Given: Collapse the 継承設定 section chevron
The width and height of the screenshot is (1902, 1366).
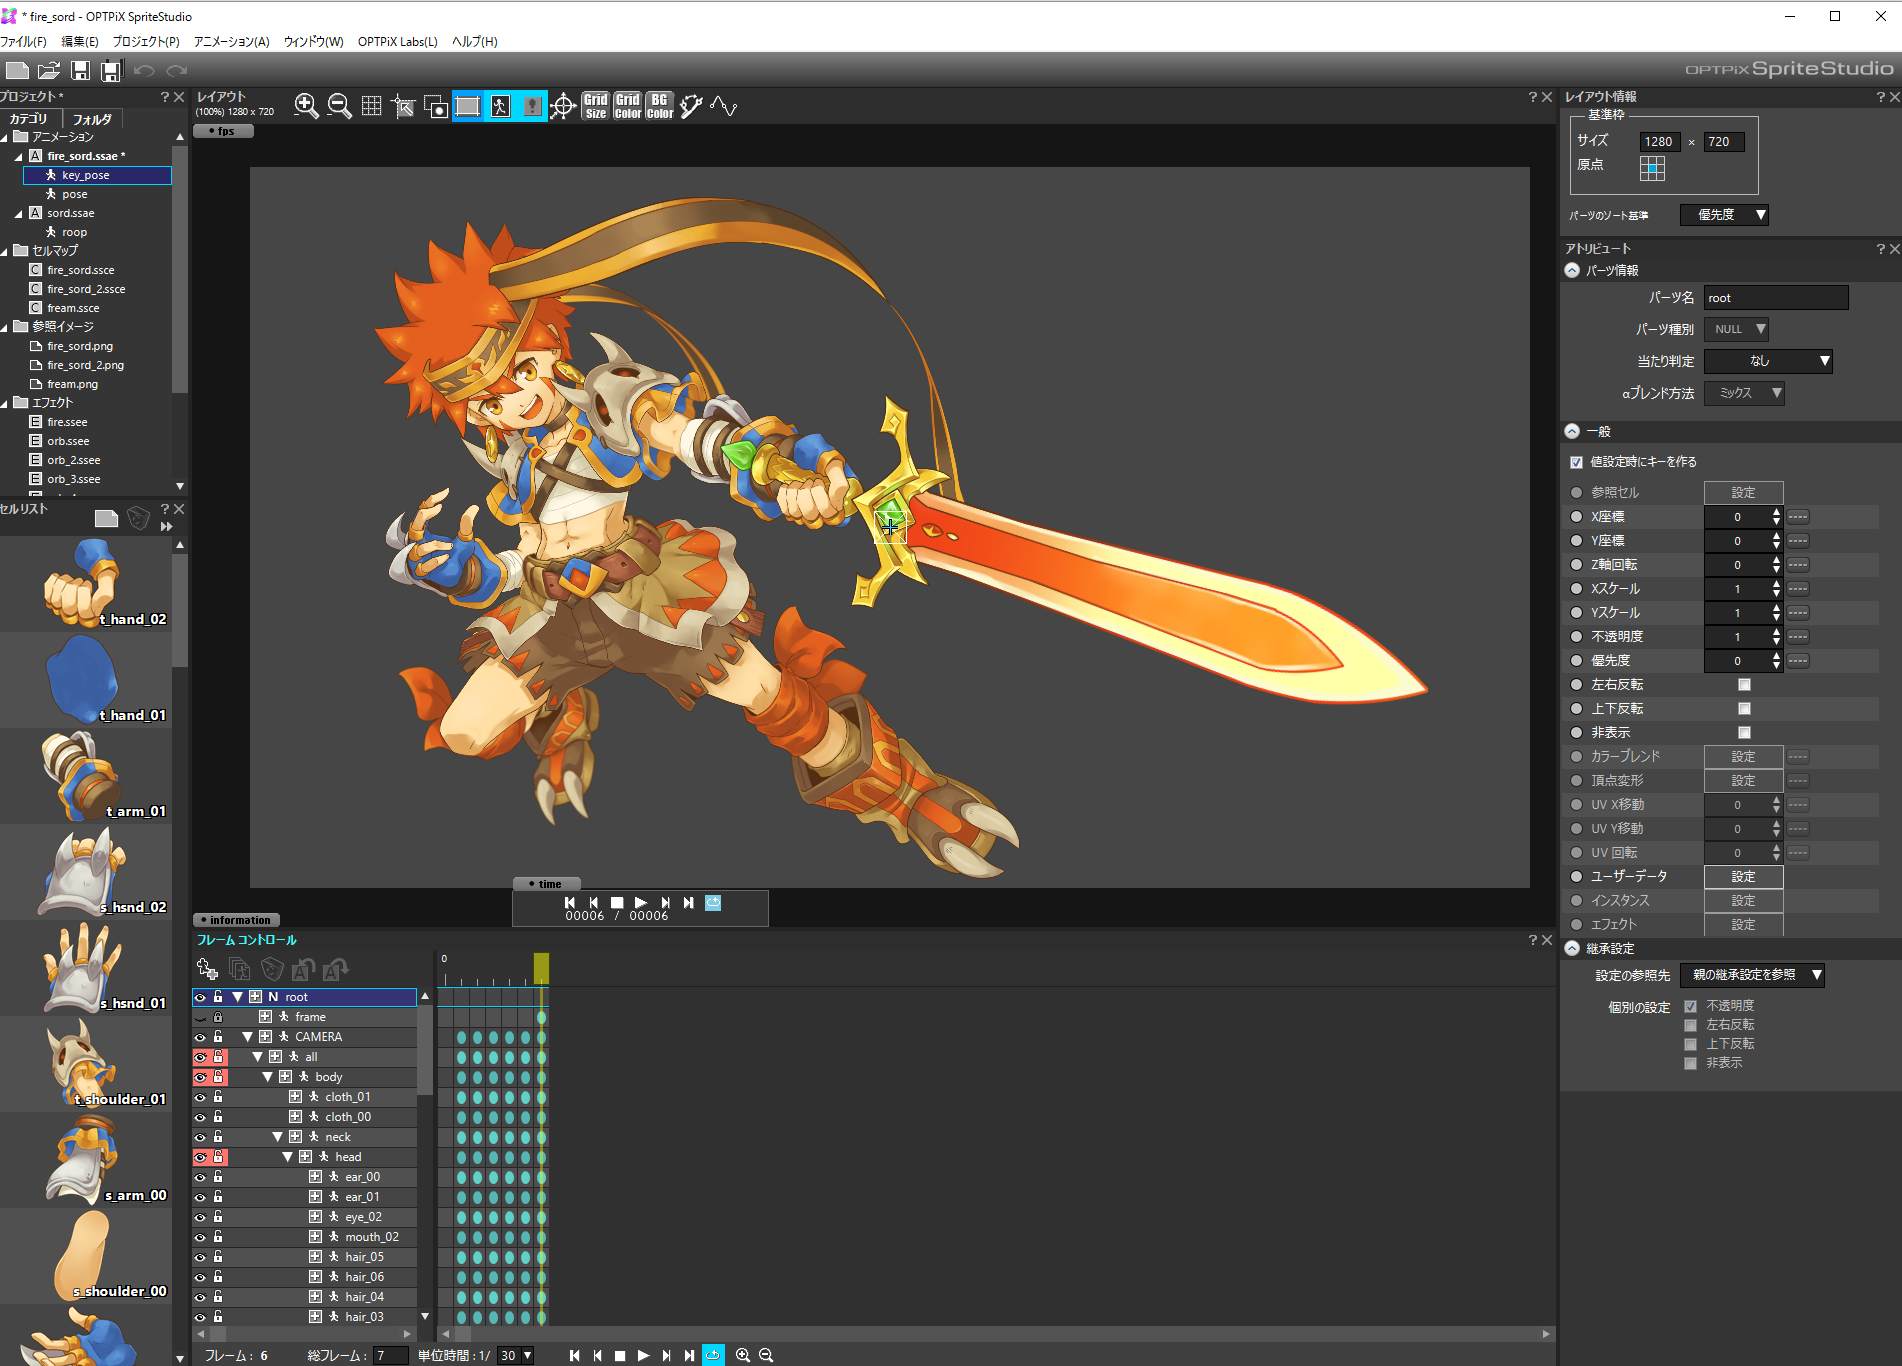Looking at the screenshot, I should point(1572,948).
